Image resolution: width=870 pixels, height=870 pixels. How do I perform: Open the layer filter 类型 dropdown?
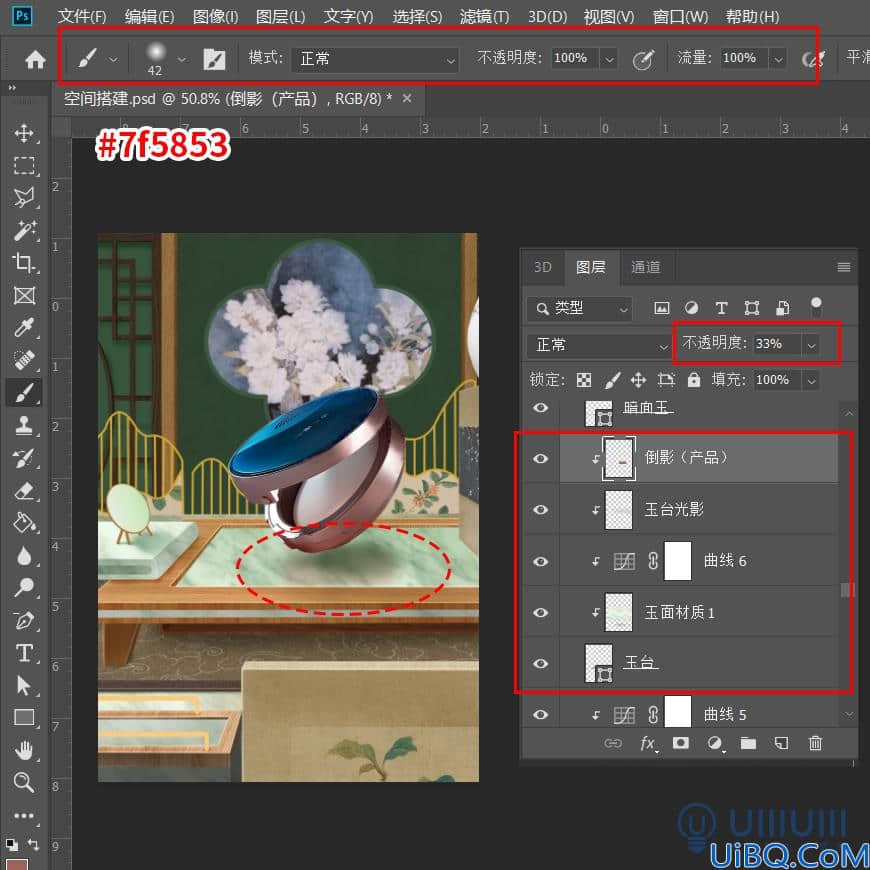tap(579, 308)
